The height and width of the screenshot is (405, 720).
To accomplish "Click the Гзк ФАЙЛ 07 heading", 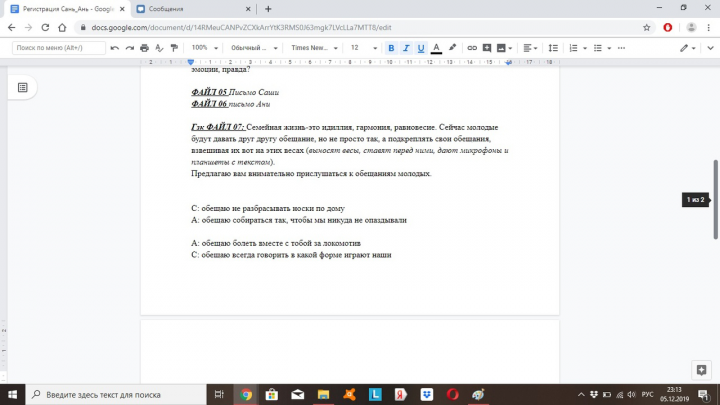I will click(x=218, y=127).
